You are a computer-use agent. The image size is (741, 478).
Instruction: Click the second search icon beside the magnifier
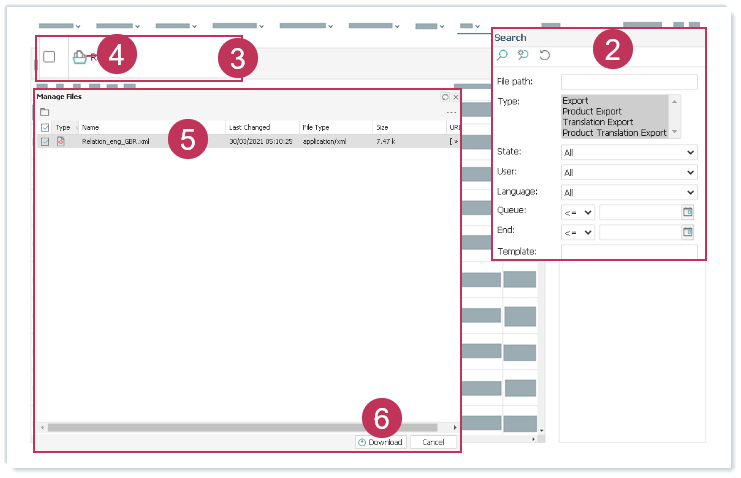click(523, 56)
